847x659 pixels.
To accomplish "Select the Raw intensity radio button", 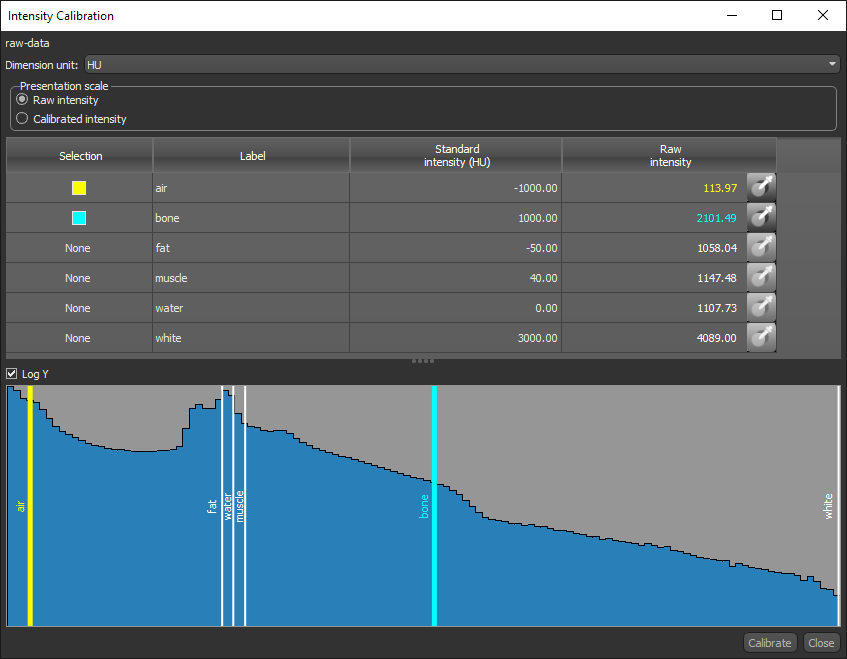I will (23, 101).
